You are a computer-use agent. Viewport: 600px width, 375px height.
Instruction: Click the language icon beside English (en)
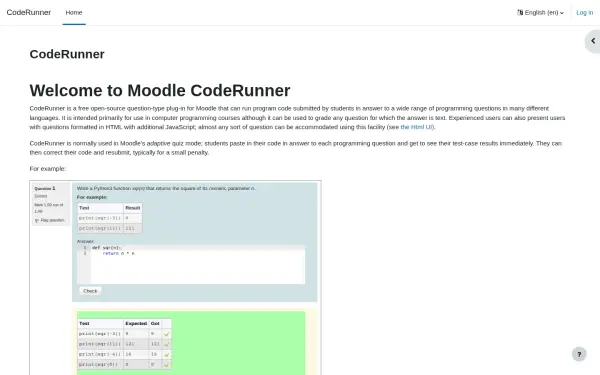click(x=520, y=13)
